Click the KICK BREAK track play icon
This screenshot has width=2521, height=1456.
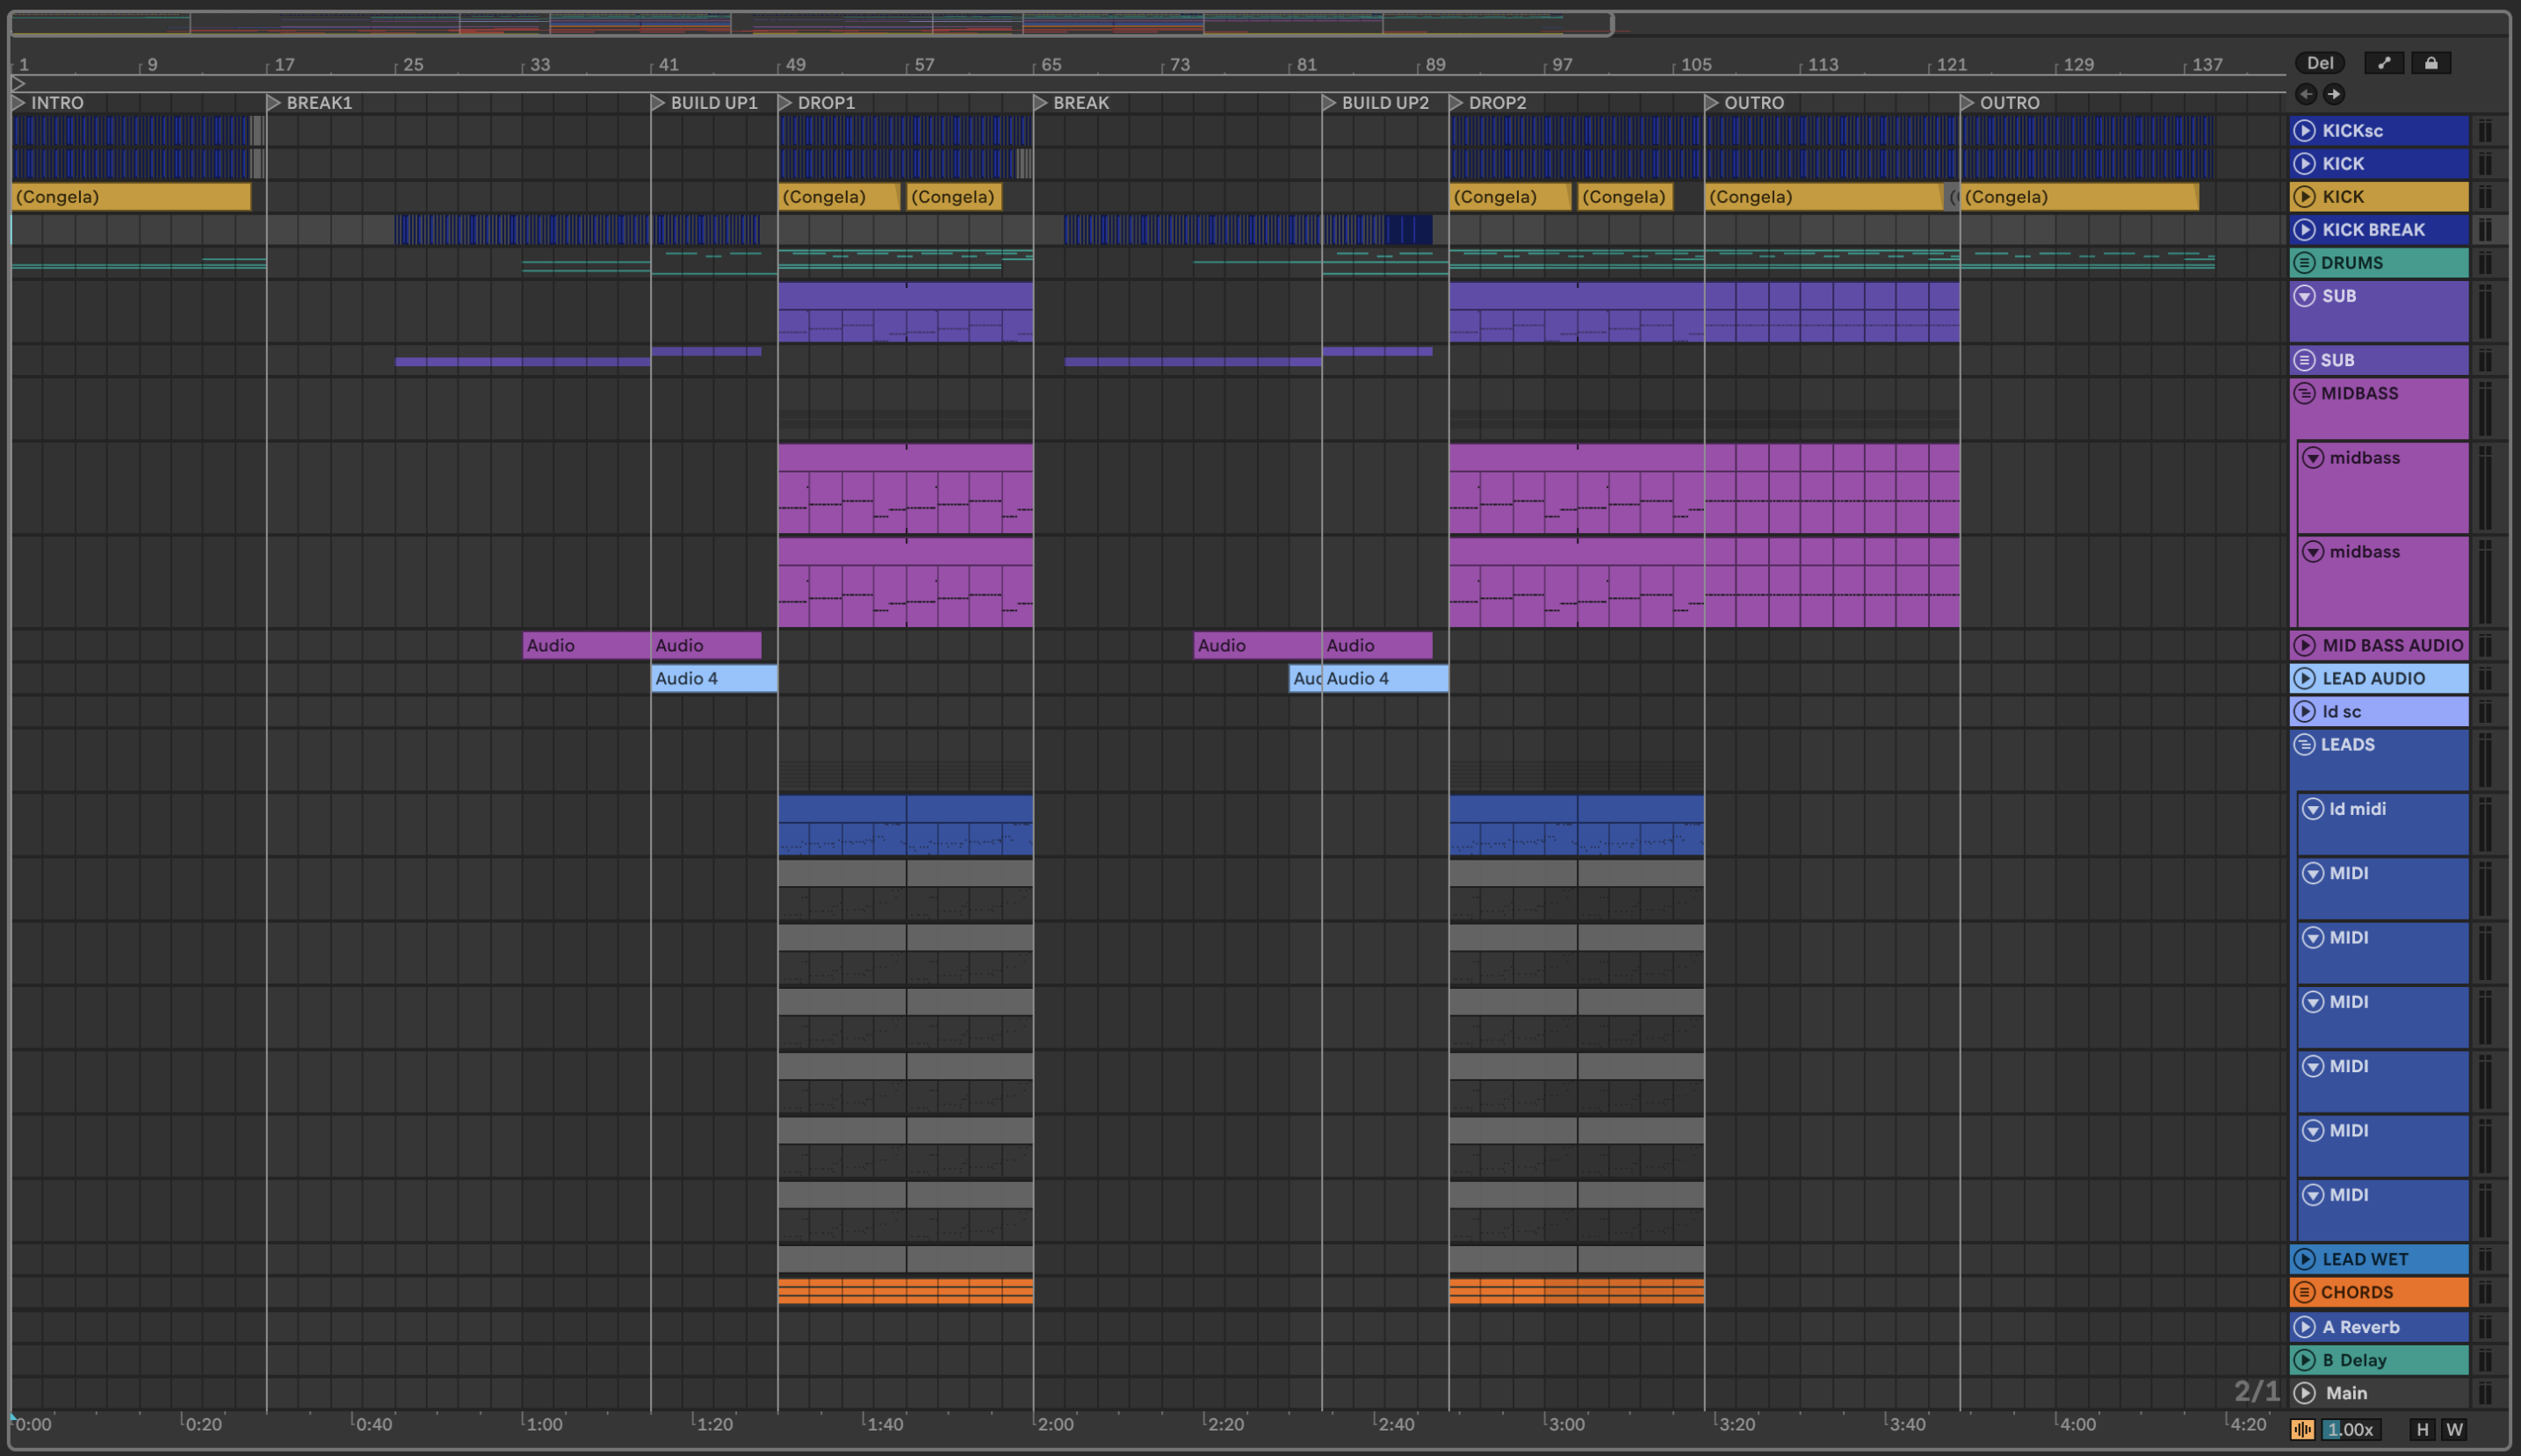click(2305, 230)
